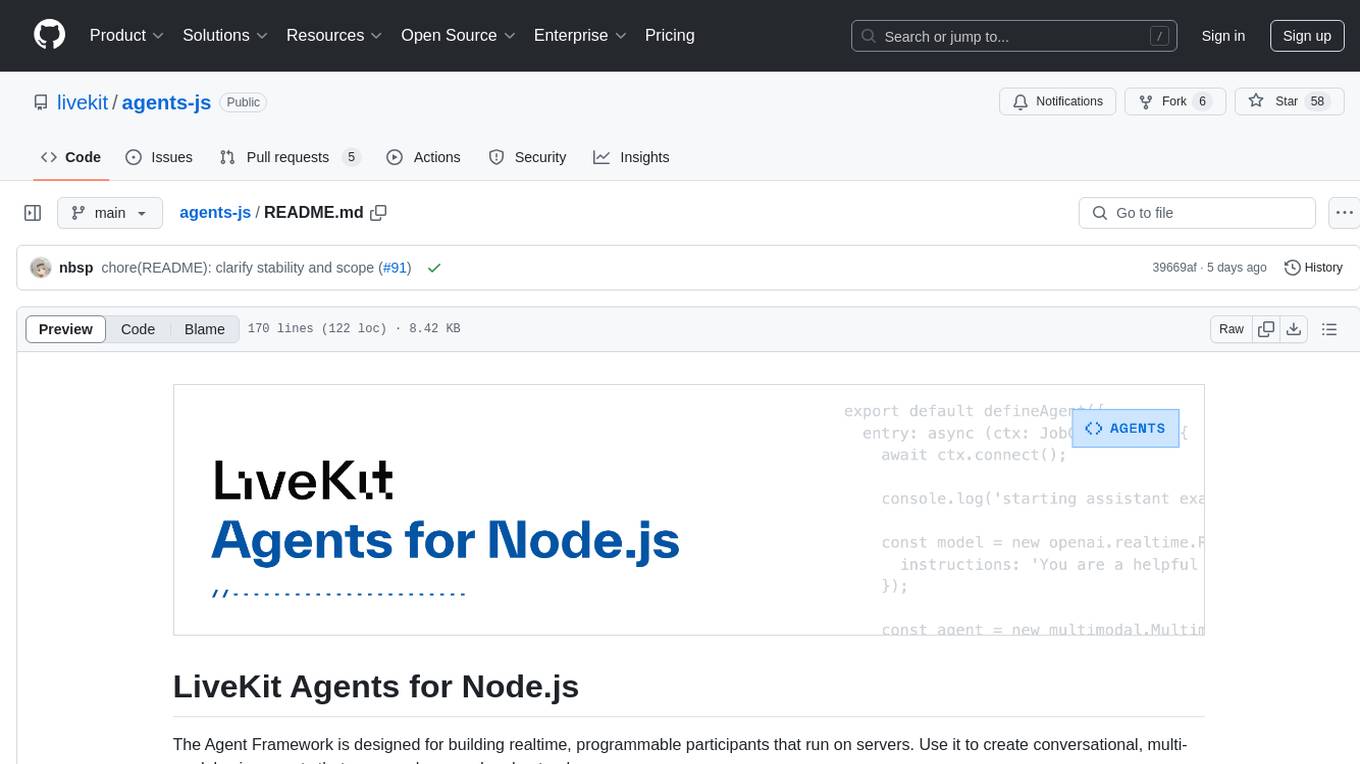Sign in to GitHub
The width and height of the screenshot is (1360, 764).
pos(1223,36)
